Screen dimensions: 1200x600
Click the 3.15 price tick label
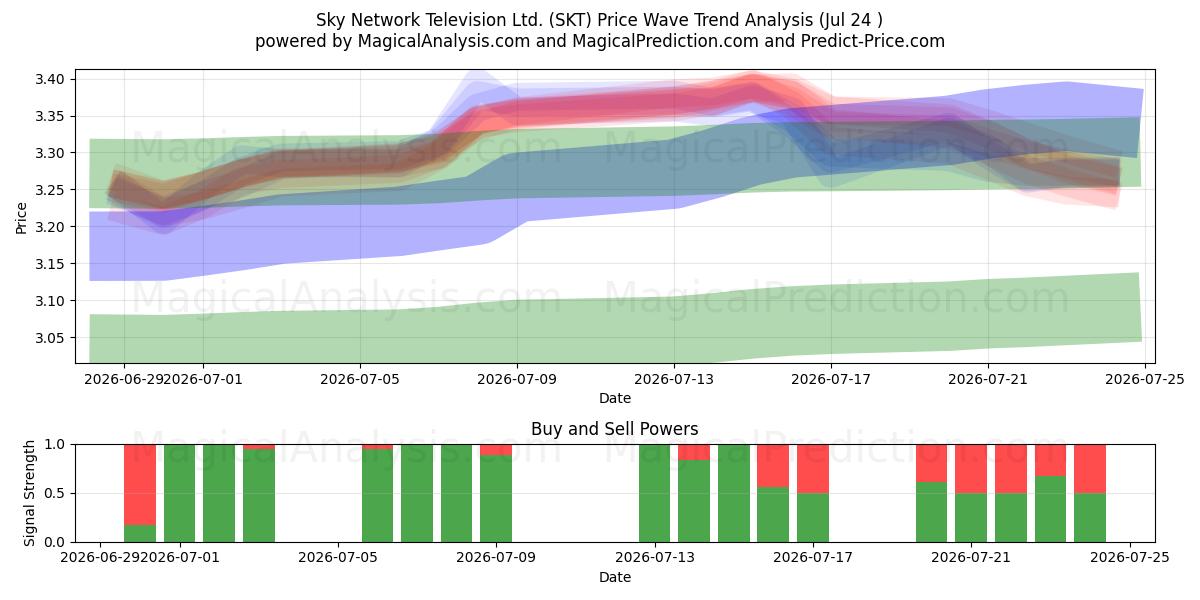pyautogui.click(x=50, y=264)
